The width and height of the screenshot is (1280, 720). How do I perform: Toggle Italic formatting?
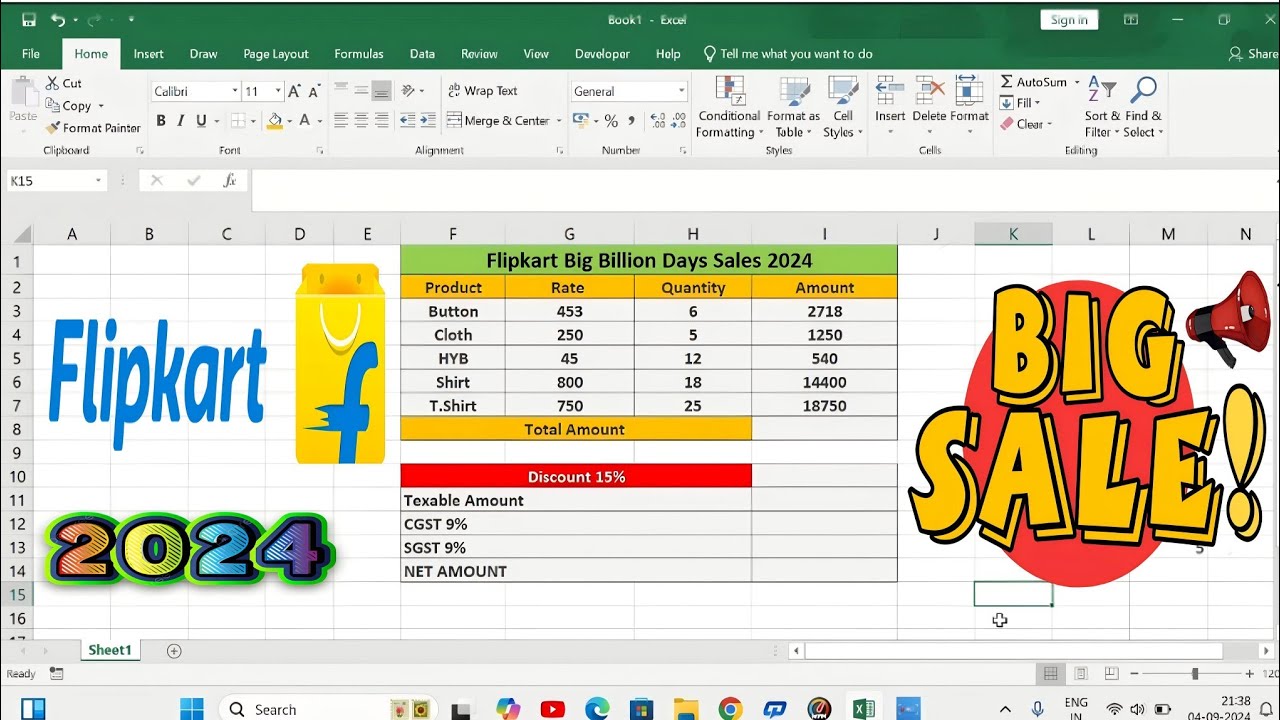coord(181,121)
